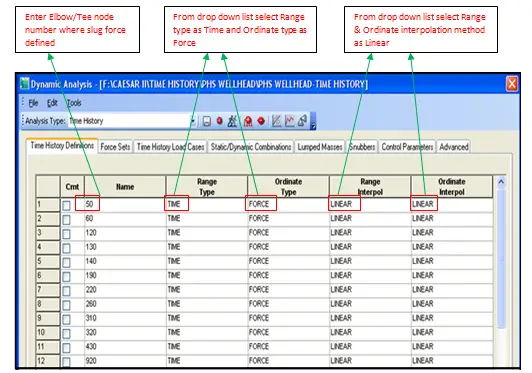Open Ordinate Interpol cell LINEAR in row 5

pyautogui.click(x=452, y=261)
